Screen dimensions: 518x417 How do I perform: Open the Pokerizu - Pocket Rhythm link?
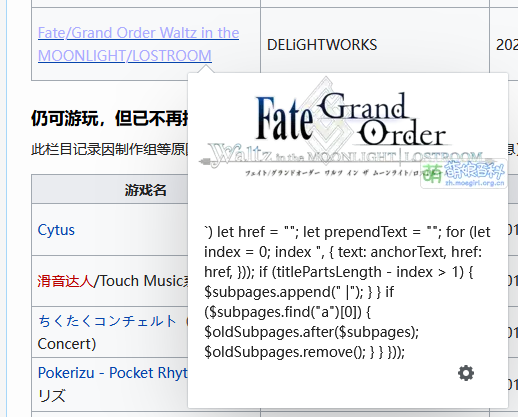pyautogui.click(x=113, y=373)
